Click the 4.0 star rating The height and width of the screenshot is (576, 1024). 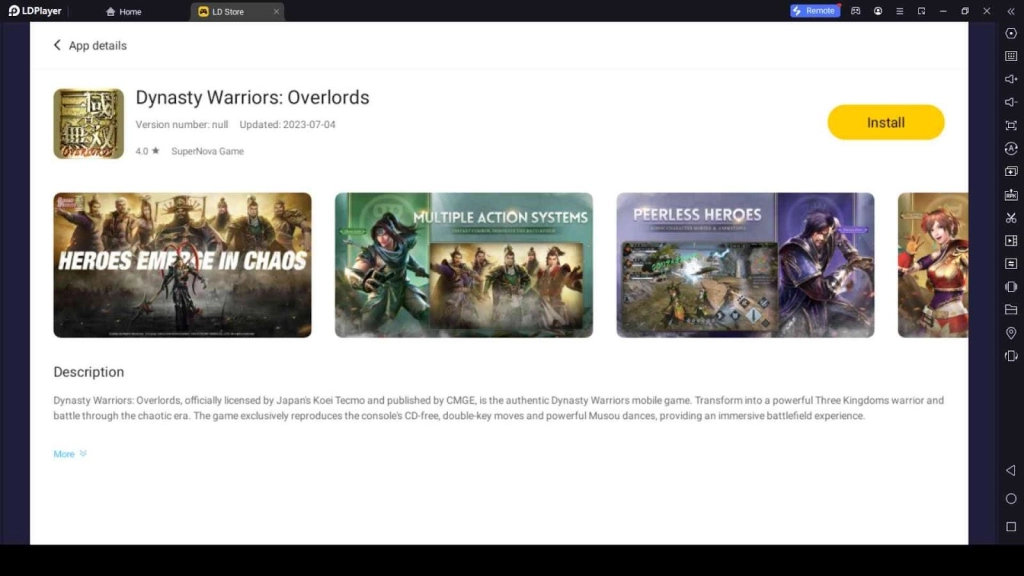148,151
